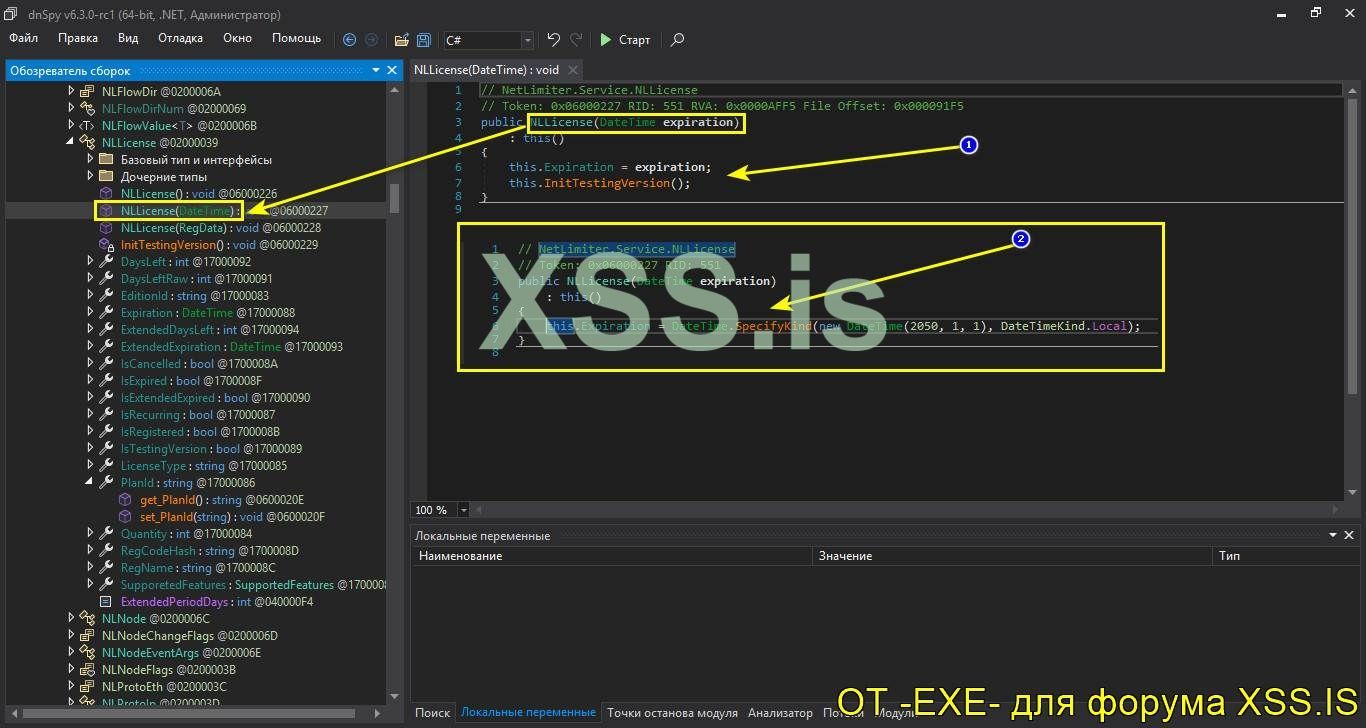Click the save all disk icon

(x=424, y=40)
